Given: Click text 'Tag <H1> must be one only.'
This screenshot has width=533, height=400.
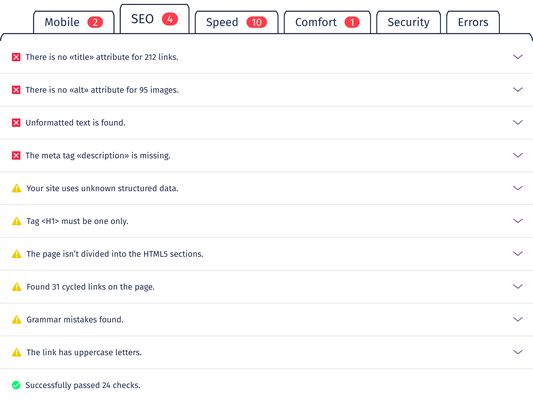Looking at the screenshot, I should (78, 221).
